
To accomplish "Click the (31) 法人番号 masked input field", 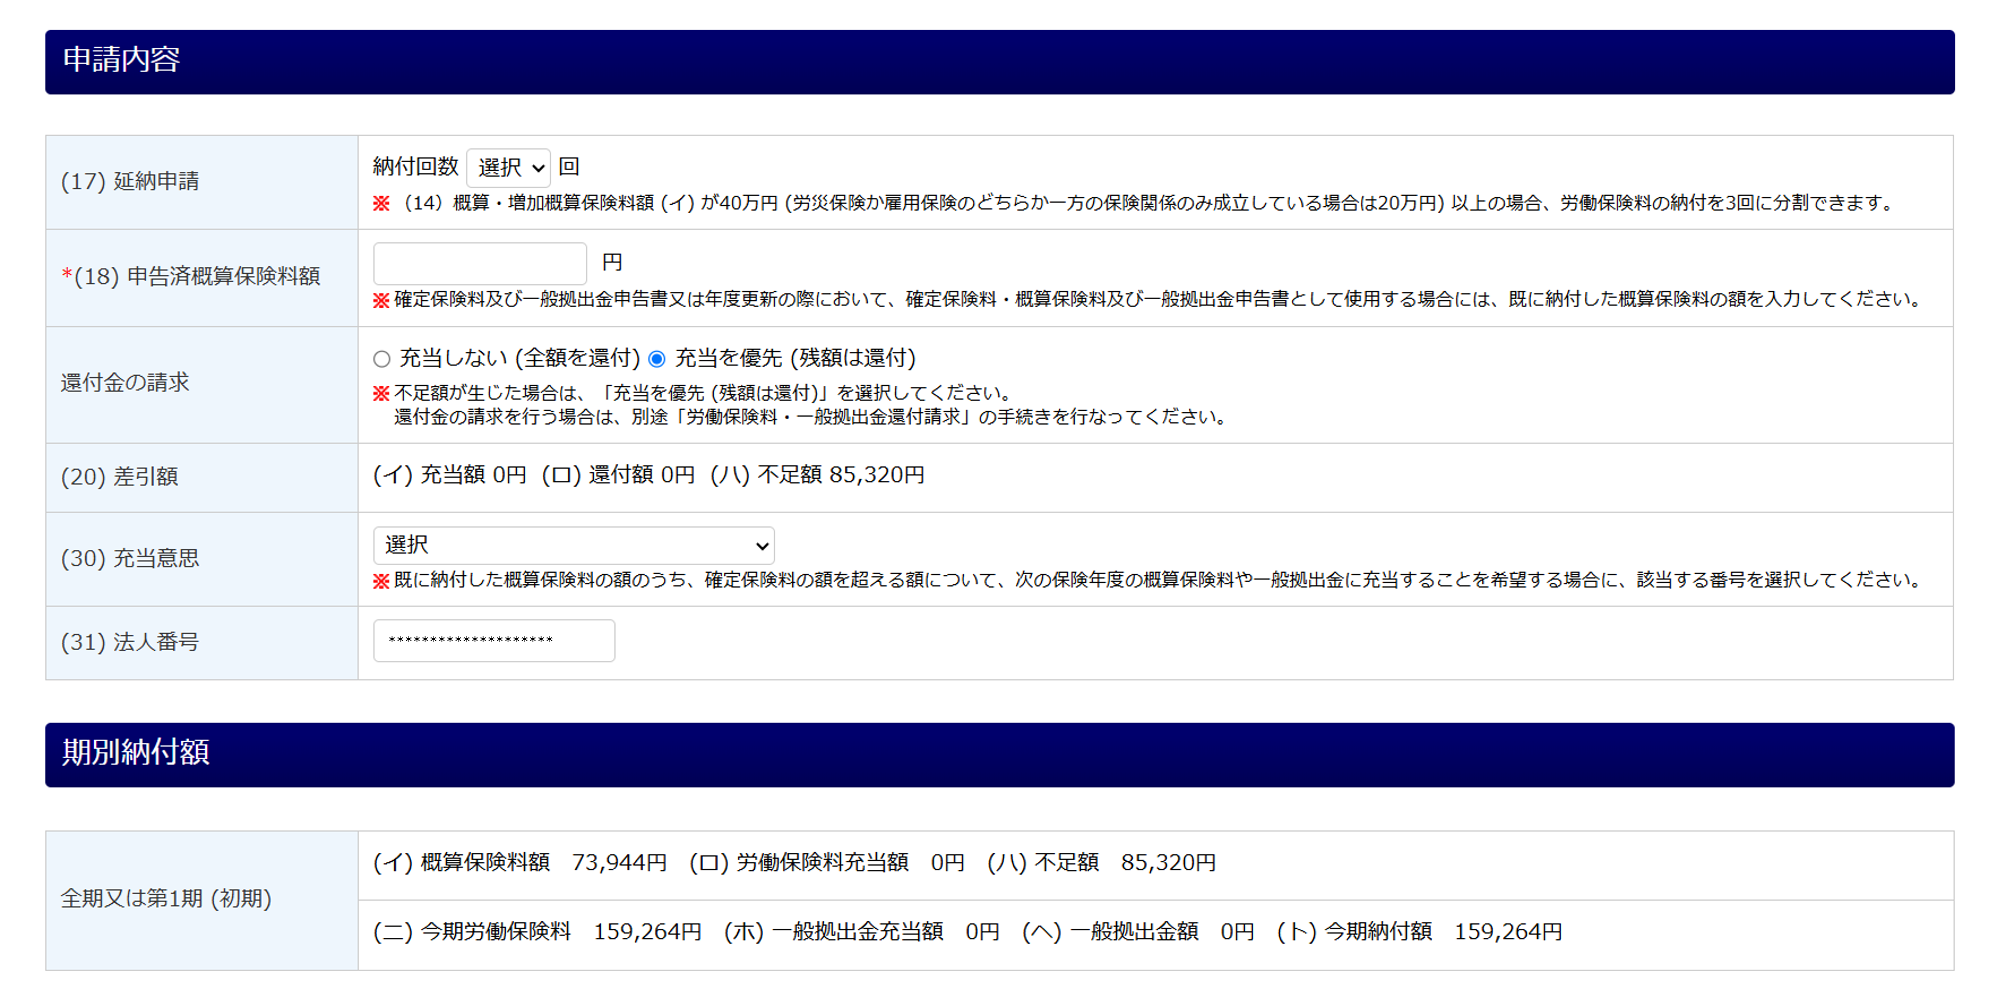I will (494, 641).
